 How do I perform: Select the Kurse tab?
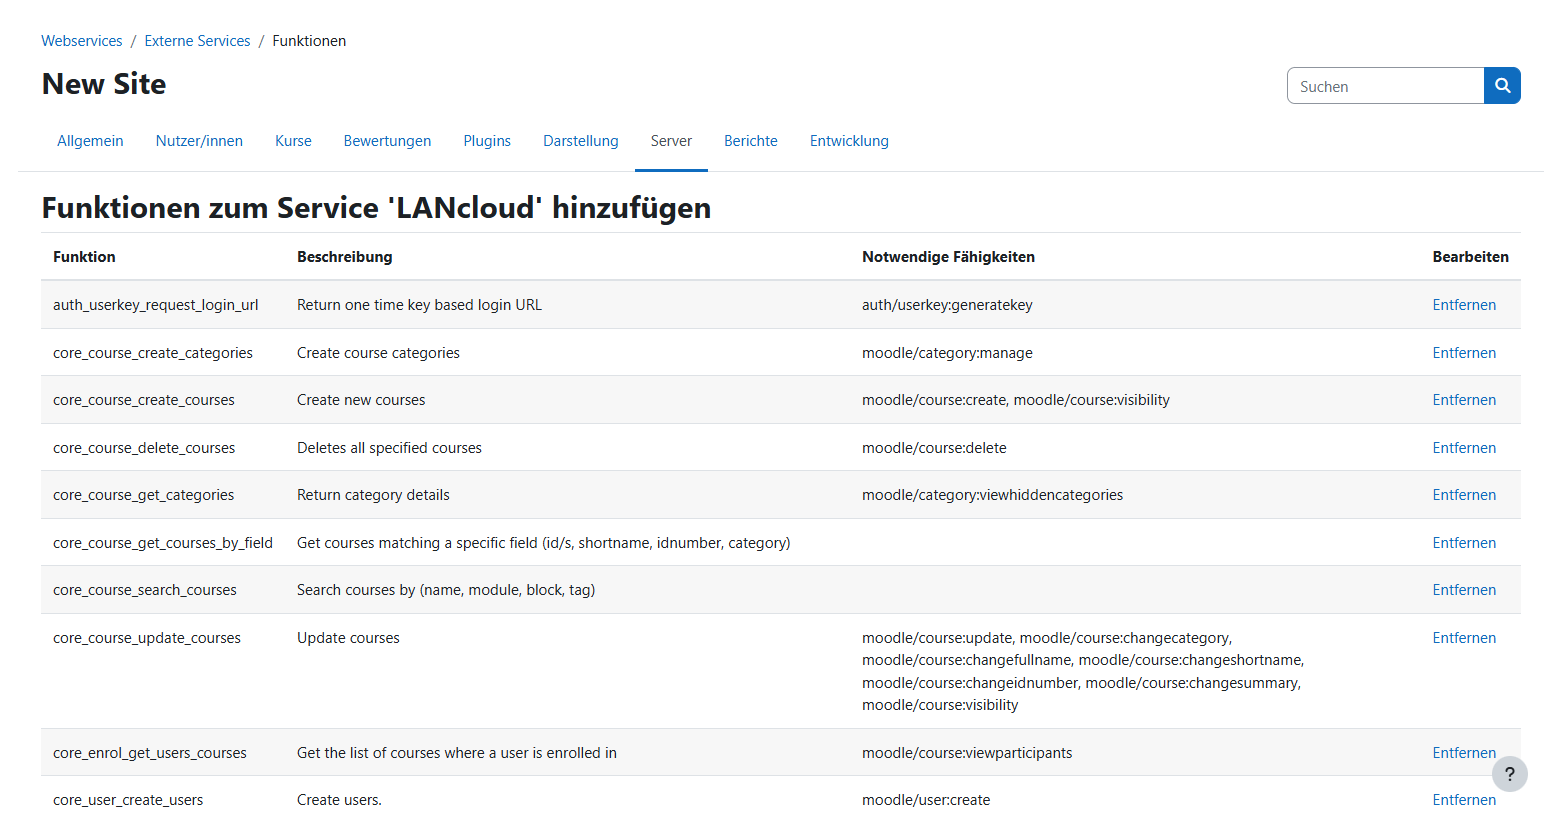pos(293,141)
